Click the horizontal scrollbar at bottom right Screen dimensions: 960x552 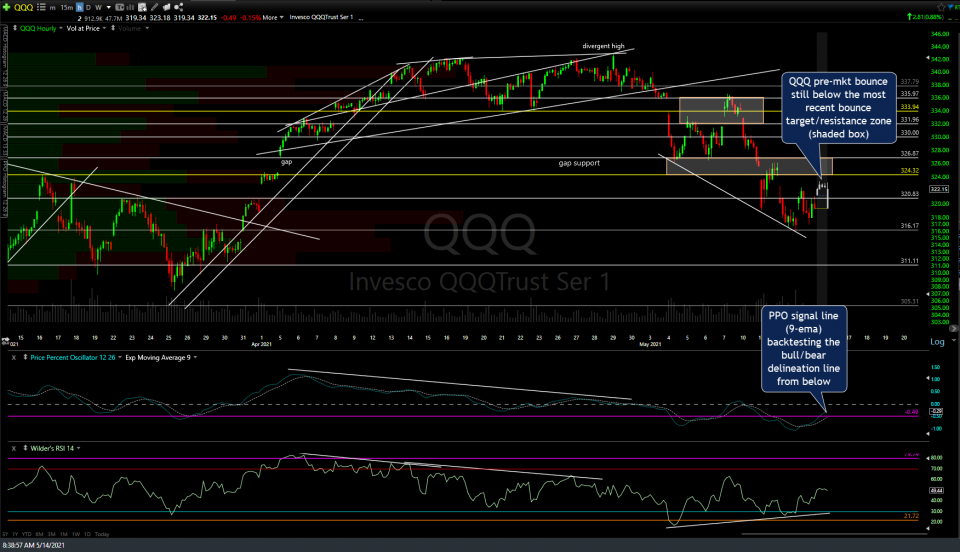(833, 534)
